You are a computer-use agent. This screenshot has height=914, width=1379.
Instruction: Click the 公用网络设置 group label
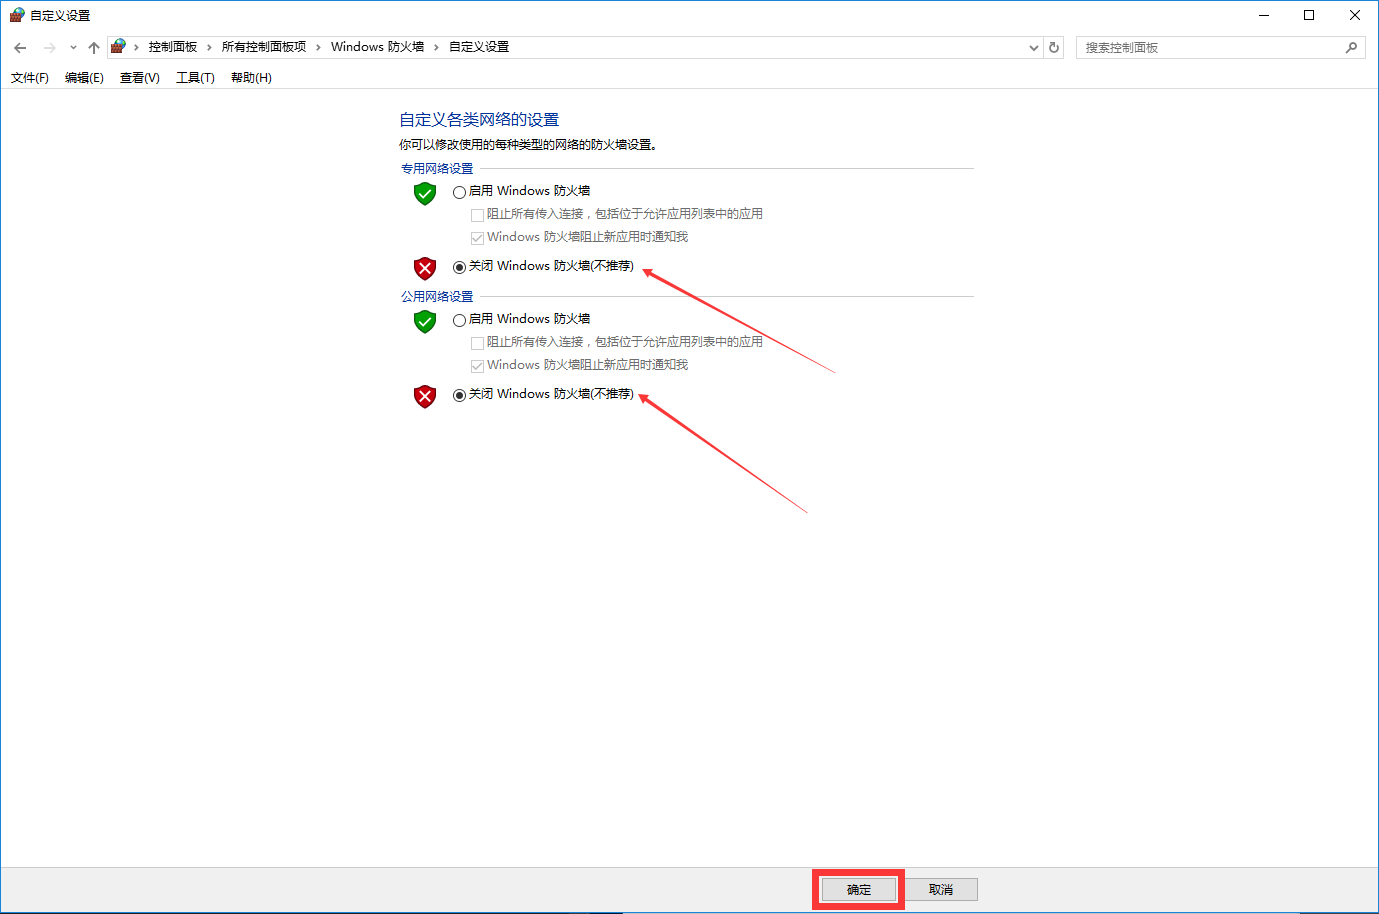[437, 297]
